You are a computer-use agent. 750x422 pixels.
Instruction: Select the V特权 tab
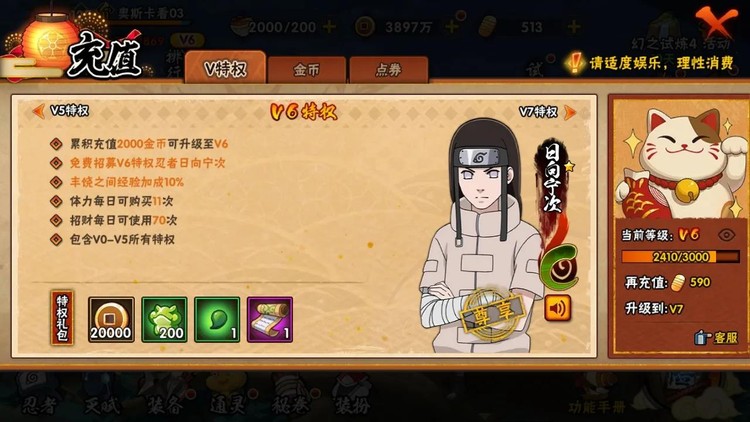[x=225, y=68]
